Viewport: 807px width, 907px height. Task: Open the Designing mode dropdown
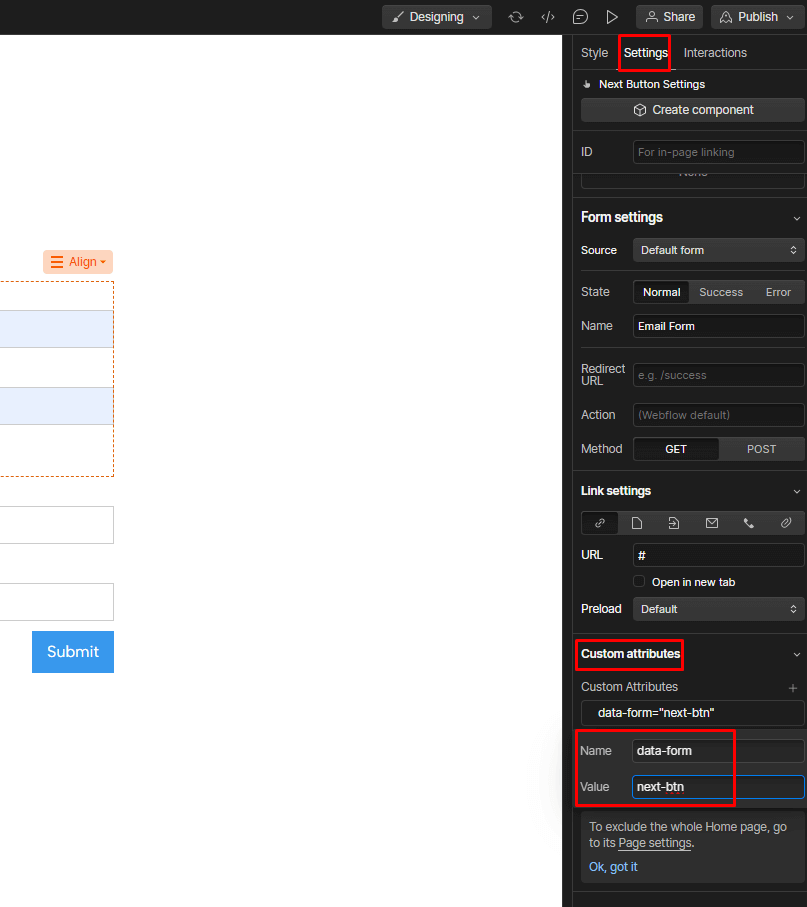coord(437,17)
